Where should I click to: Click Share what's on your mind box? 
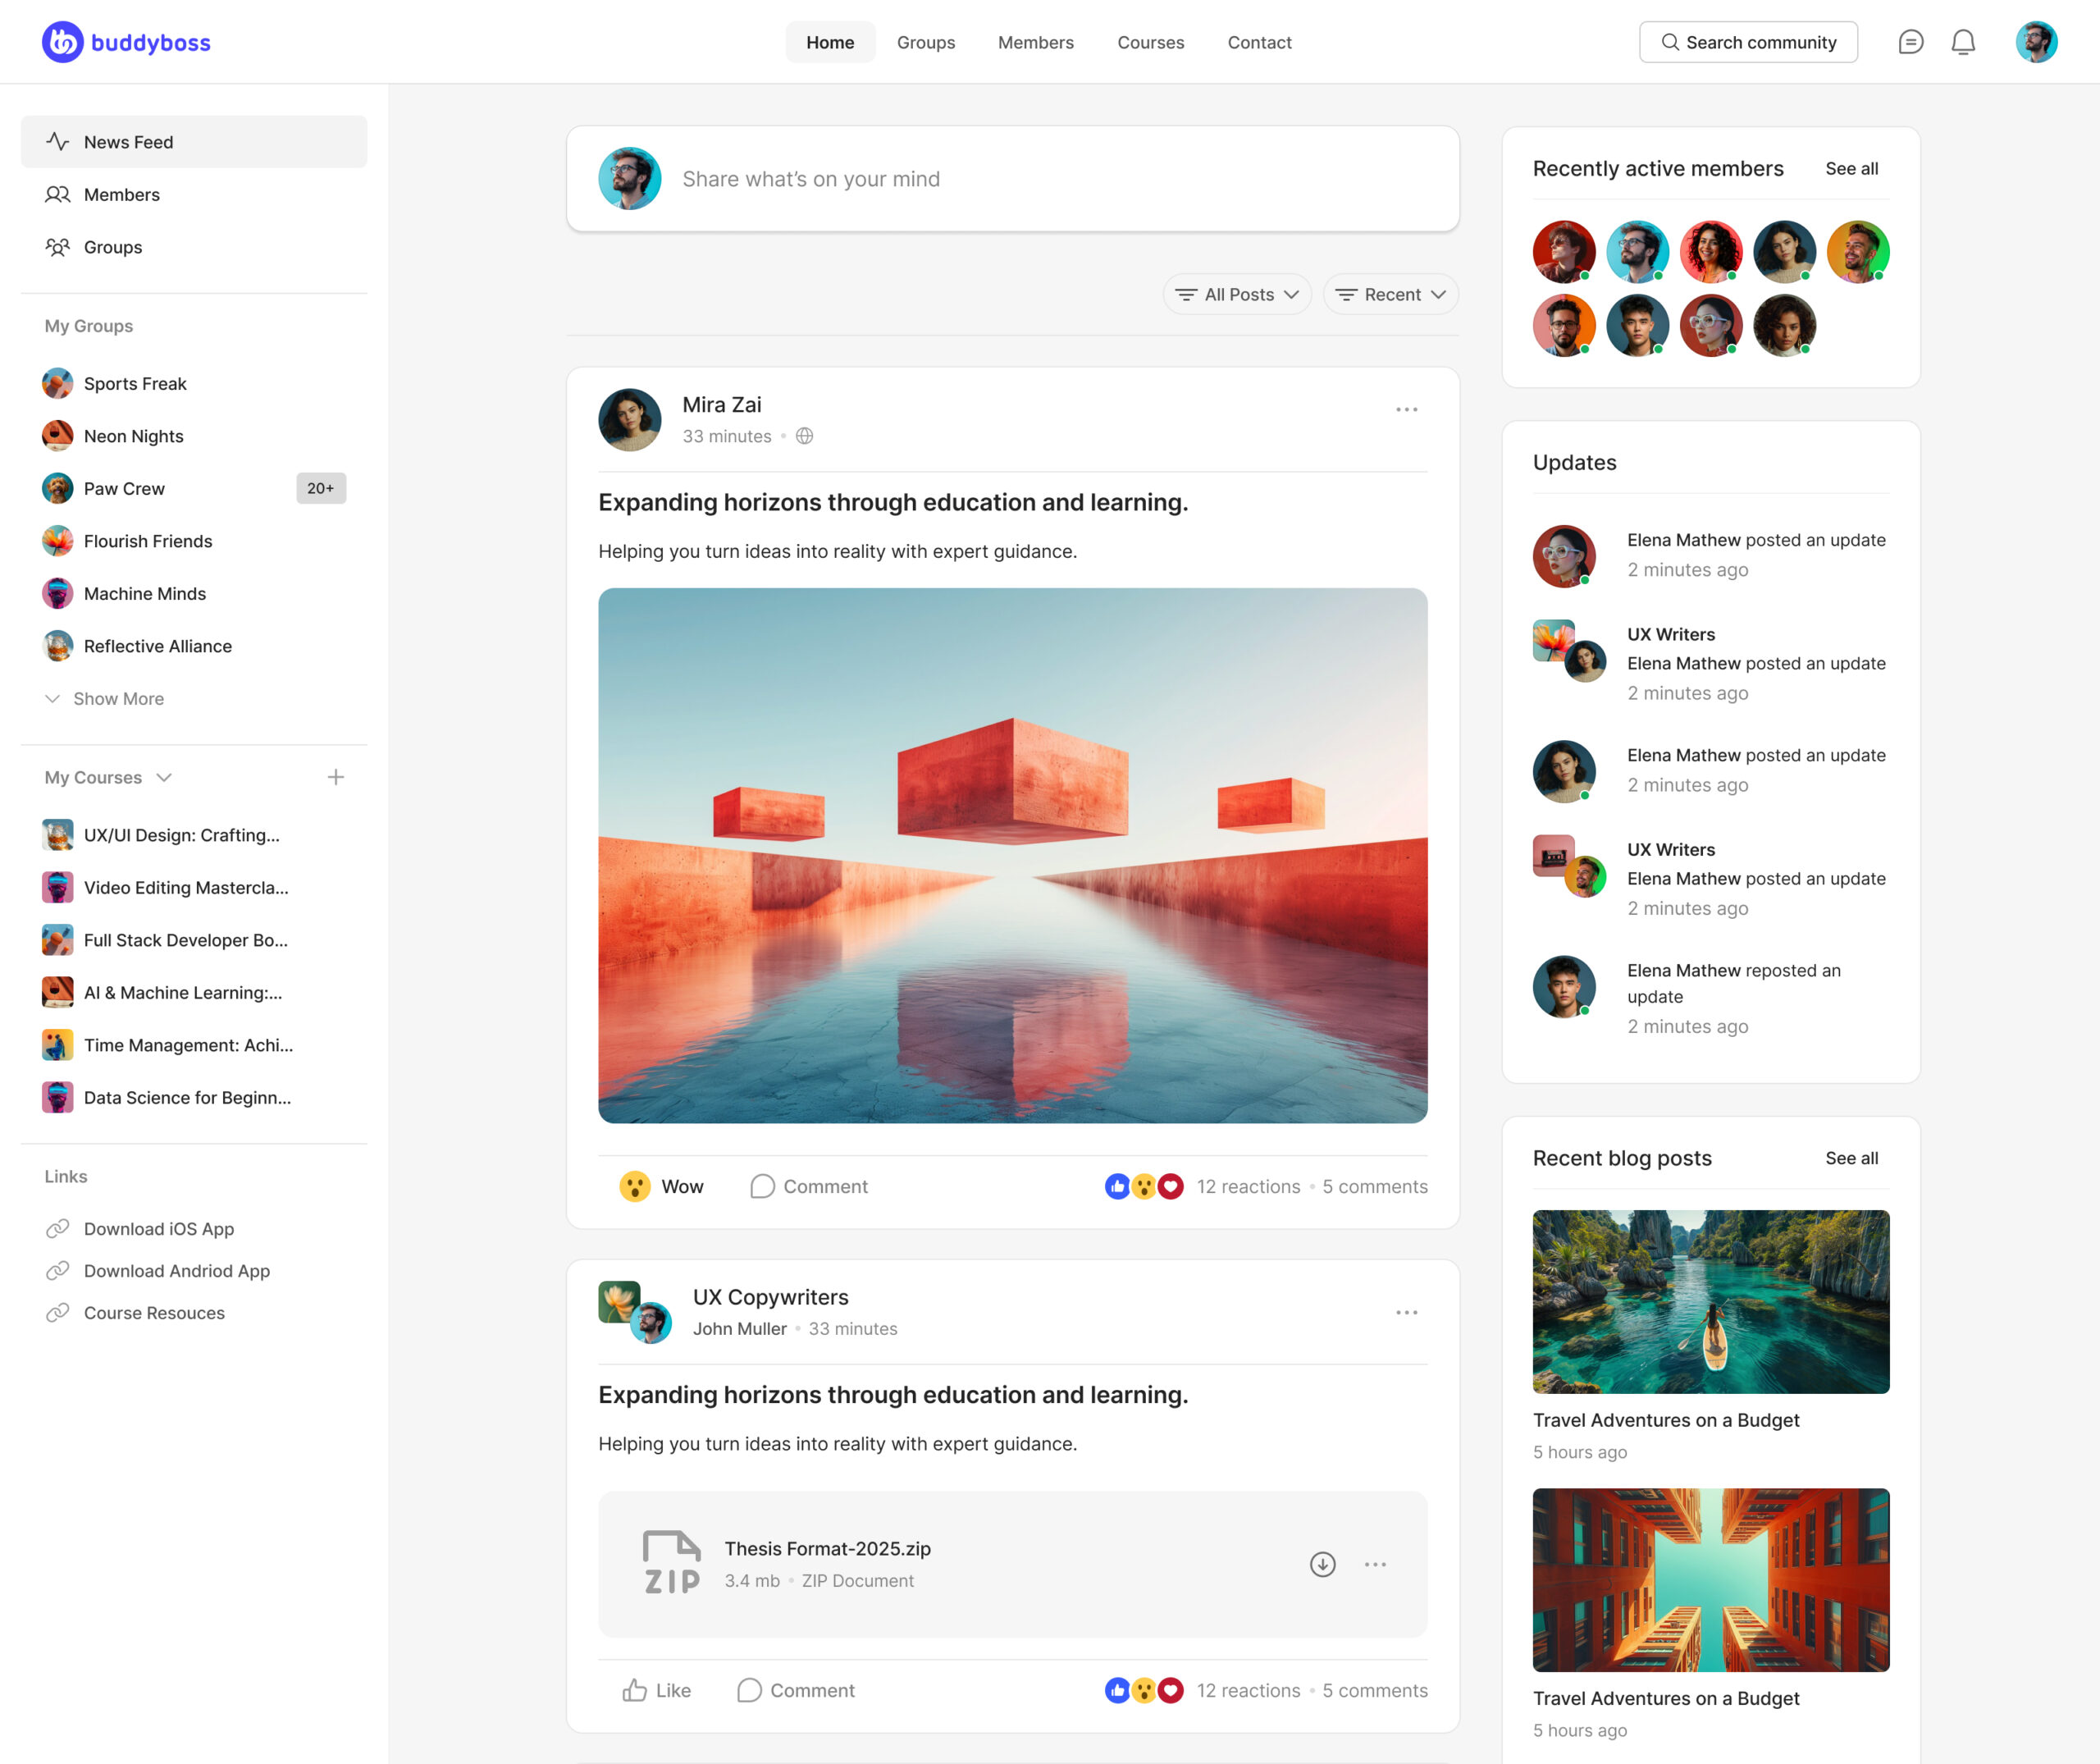(1012, 178)
